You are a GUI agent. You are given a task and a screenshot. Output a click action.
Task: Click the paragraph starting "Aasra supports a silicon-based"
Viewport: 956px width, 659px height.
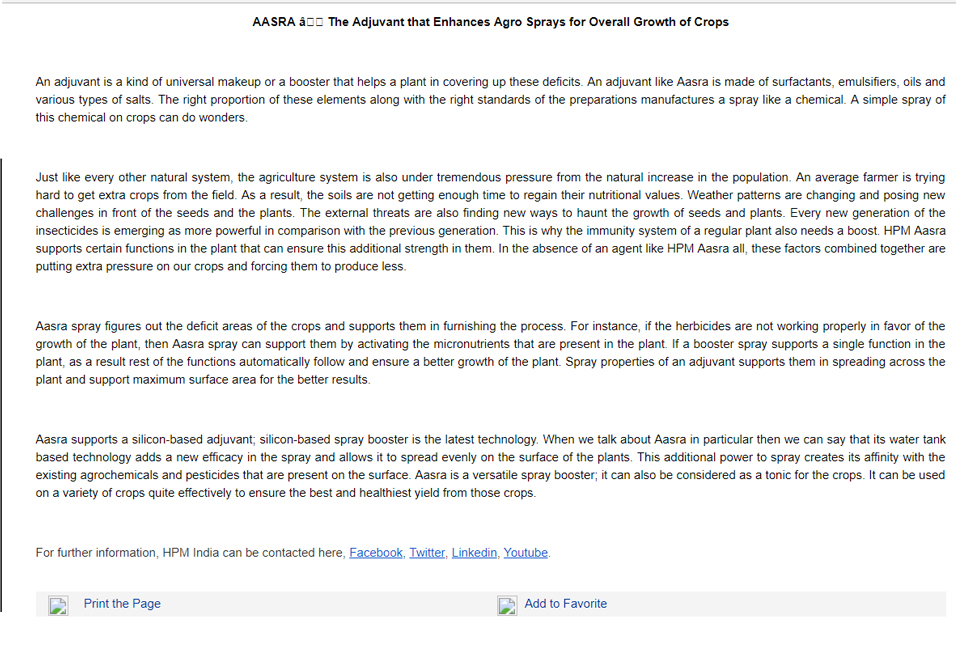pyautogui.click(x=490, y=466)
